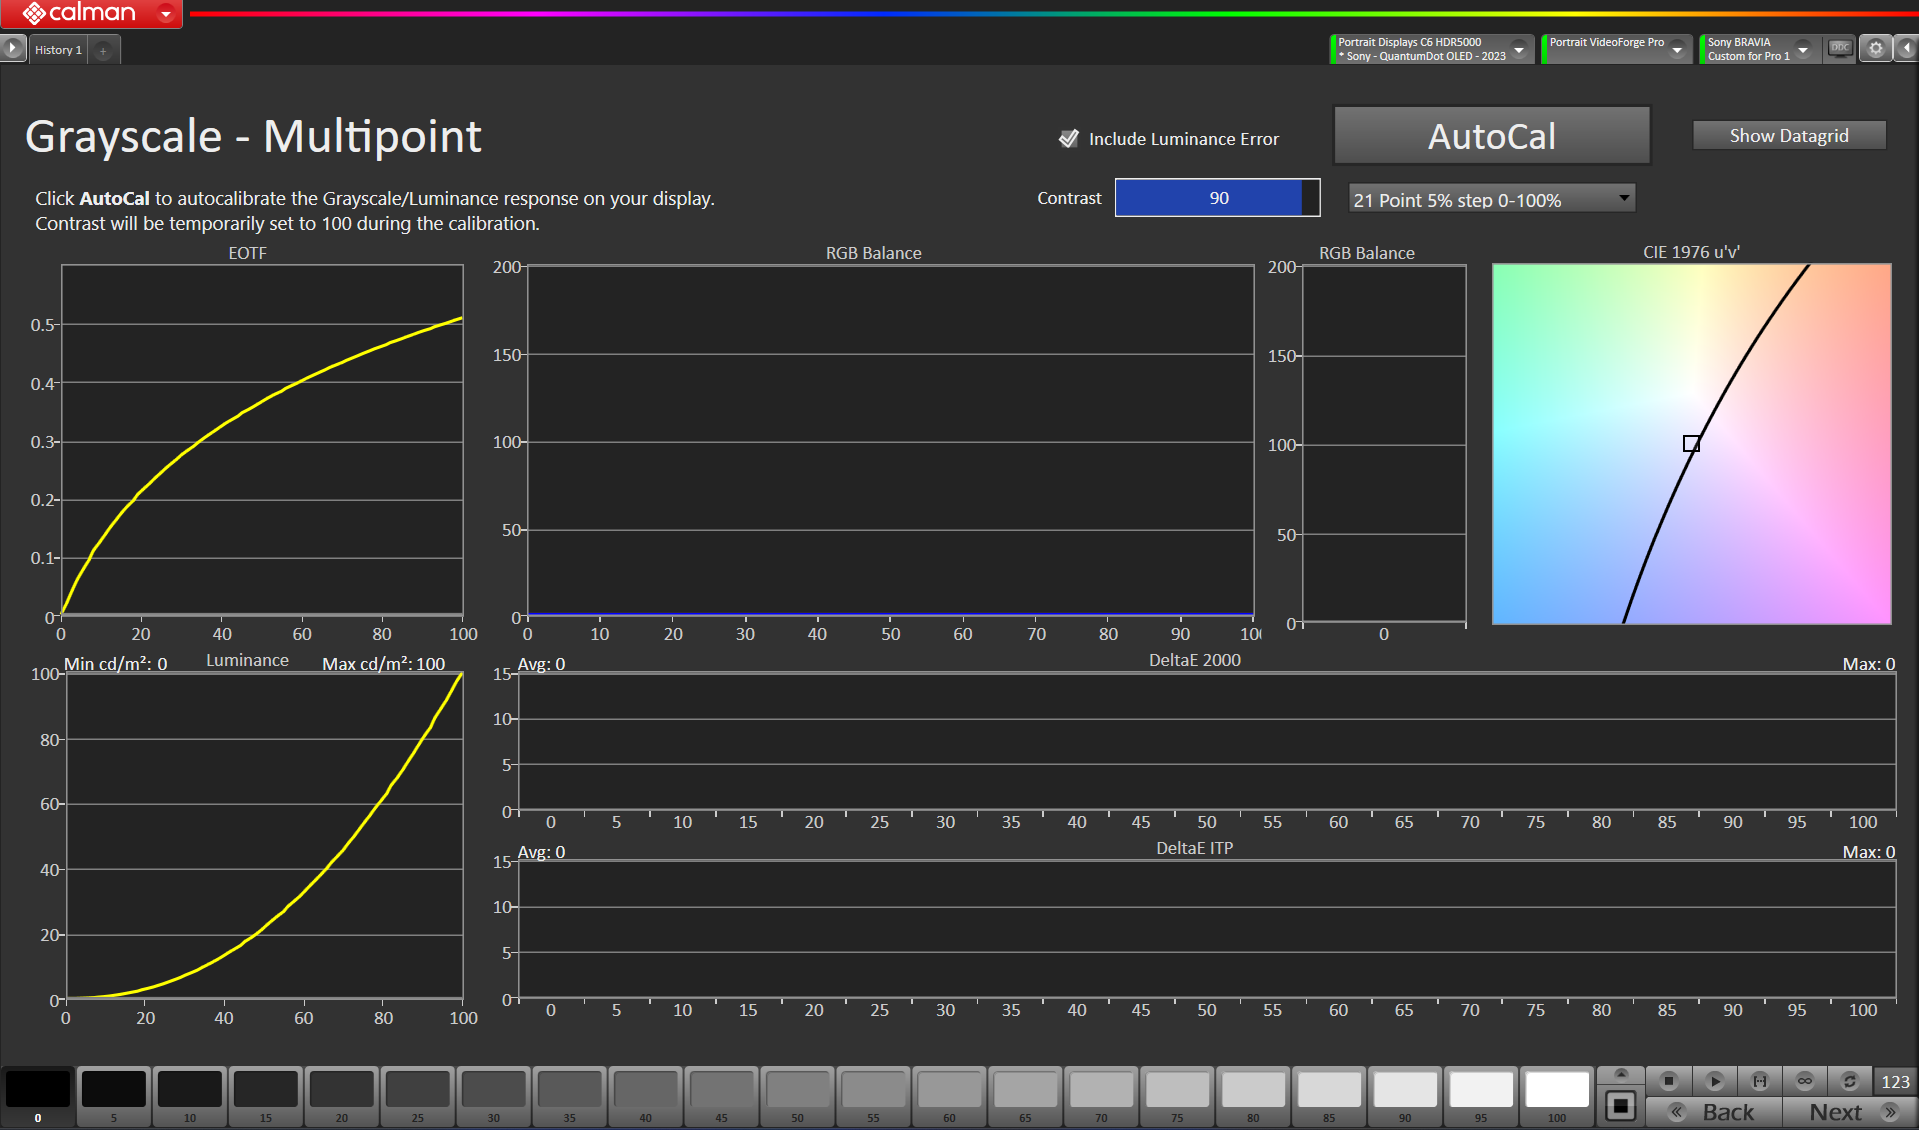
Task: Click the read series bracket icon
Action: click(1760, 1081)
